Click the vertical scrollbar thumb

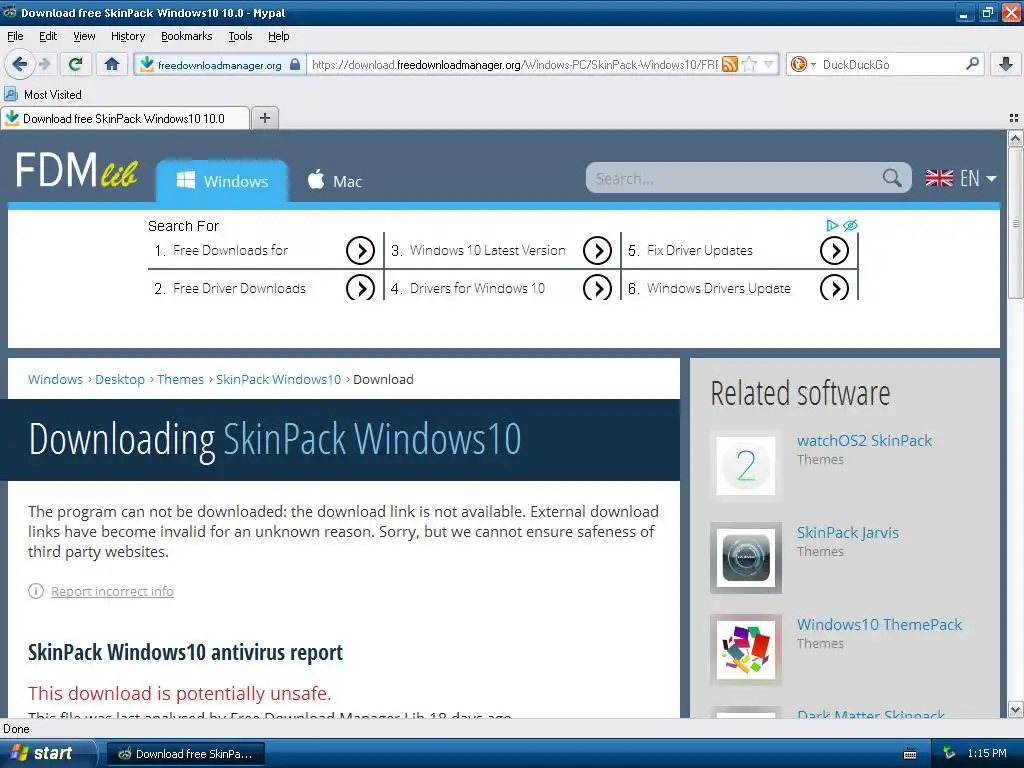tap(1015, 223)
